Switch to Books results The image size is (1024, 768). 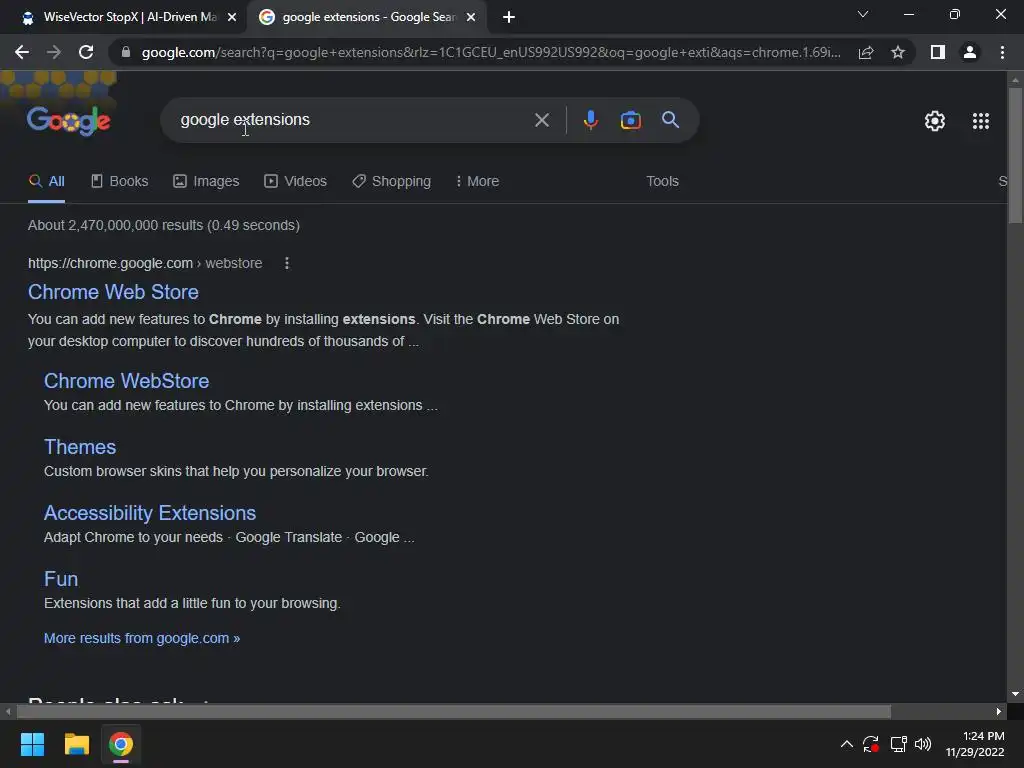pyautogui.click(x=120, y=182)
